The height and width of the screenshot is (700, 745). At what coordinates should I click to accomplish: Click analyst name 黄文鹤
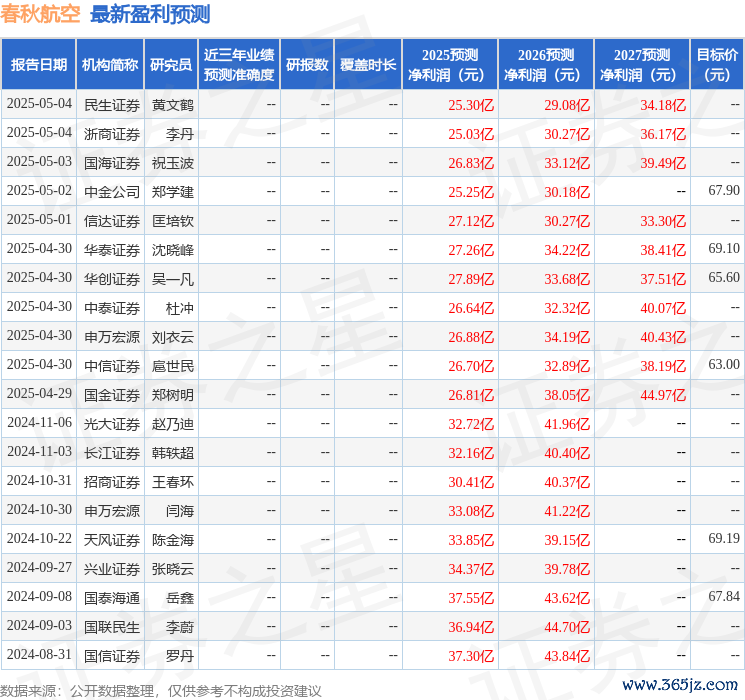[173, 105]
